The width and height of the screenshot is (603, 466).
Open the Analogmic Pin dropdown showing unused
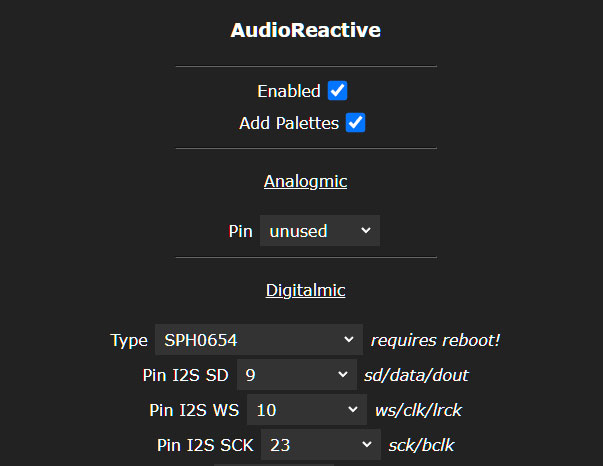pos(319,231)
